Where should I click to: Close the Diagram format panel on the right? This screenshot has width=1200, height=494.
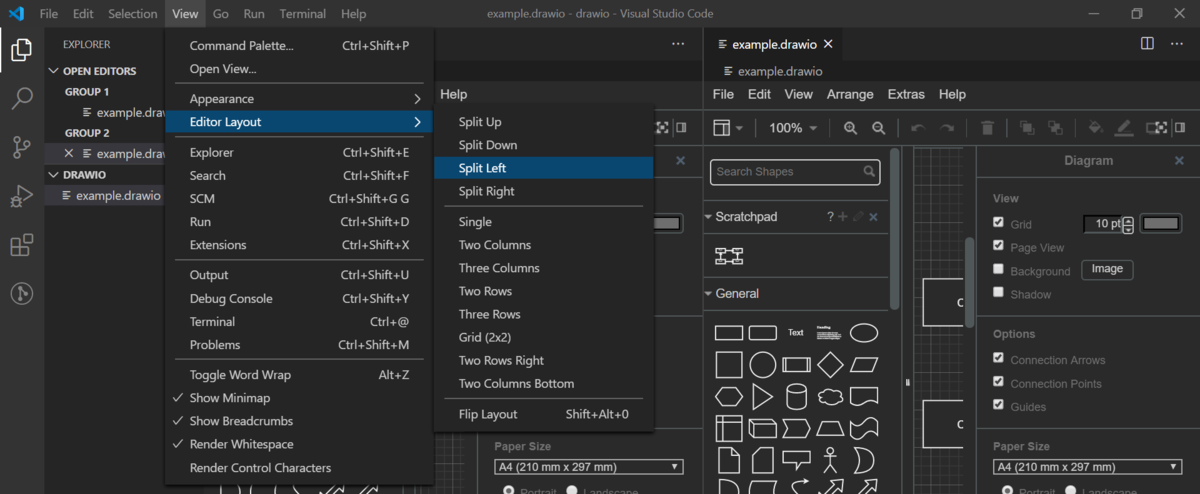[x=1179, y=160]
